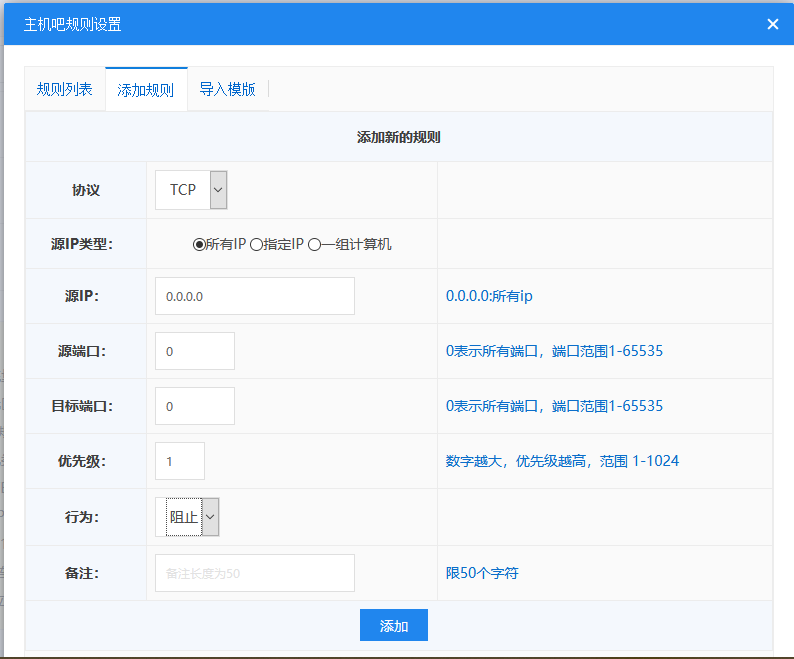Image resolution: width=794 pixels, height=659 pixels.
Task: Focus the 源端口 input box
Action: click(195, 351)
